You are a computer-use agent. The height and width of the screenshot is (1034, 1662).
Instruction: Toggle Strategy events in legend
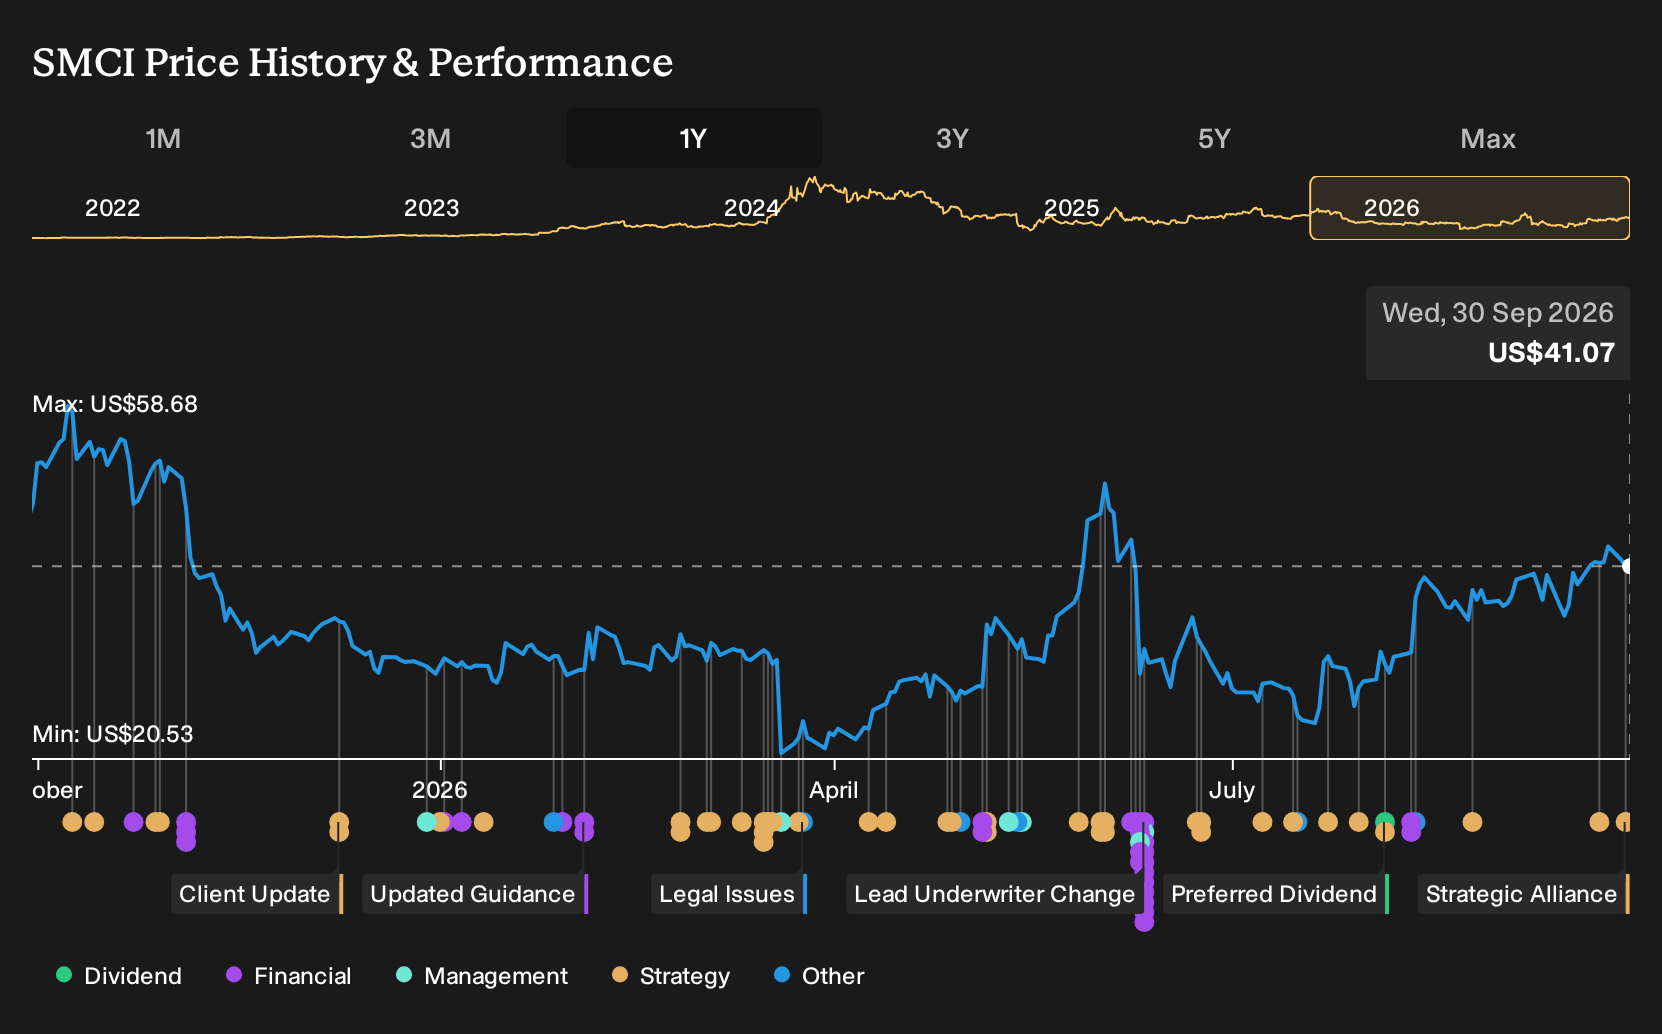[x=671, y=976]
